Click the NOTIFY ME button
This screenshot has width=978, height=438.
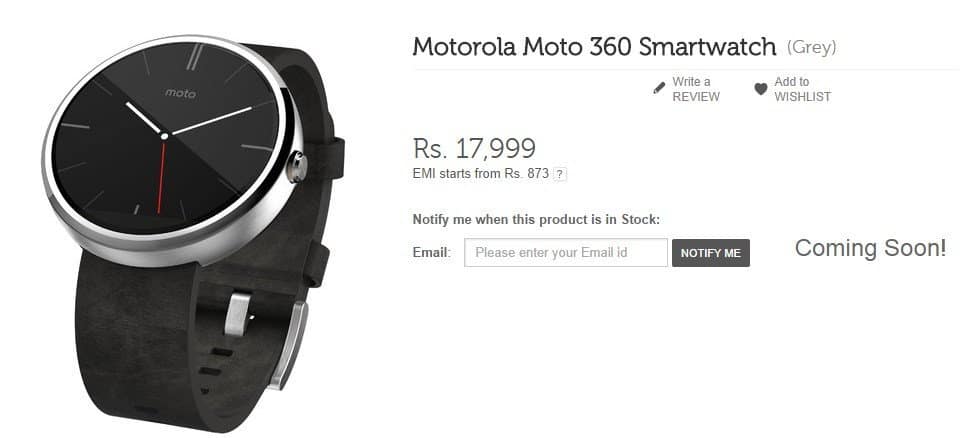710,253
